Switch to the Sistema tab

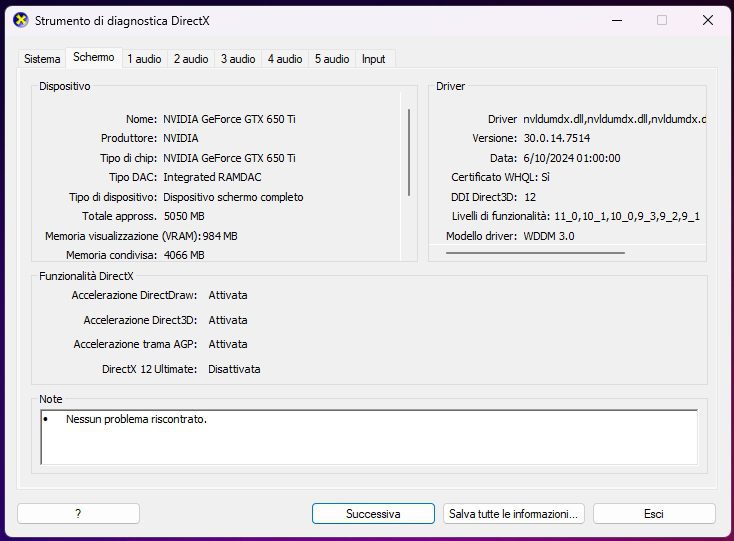[42, 59]
